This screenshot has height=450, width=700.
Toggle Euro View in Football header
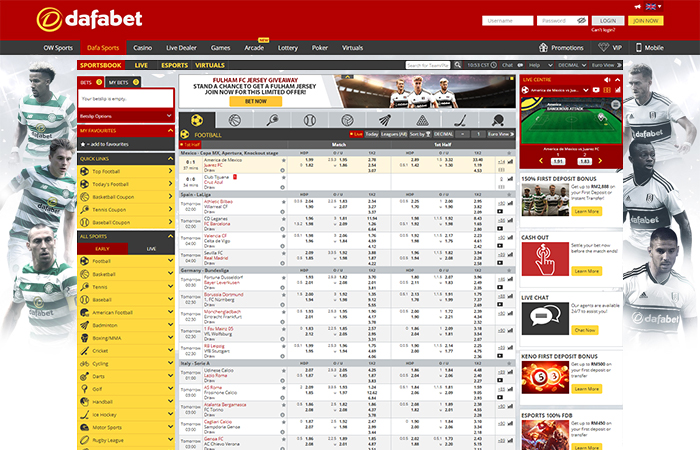pyautogui.click(x=500, y=134)
